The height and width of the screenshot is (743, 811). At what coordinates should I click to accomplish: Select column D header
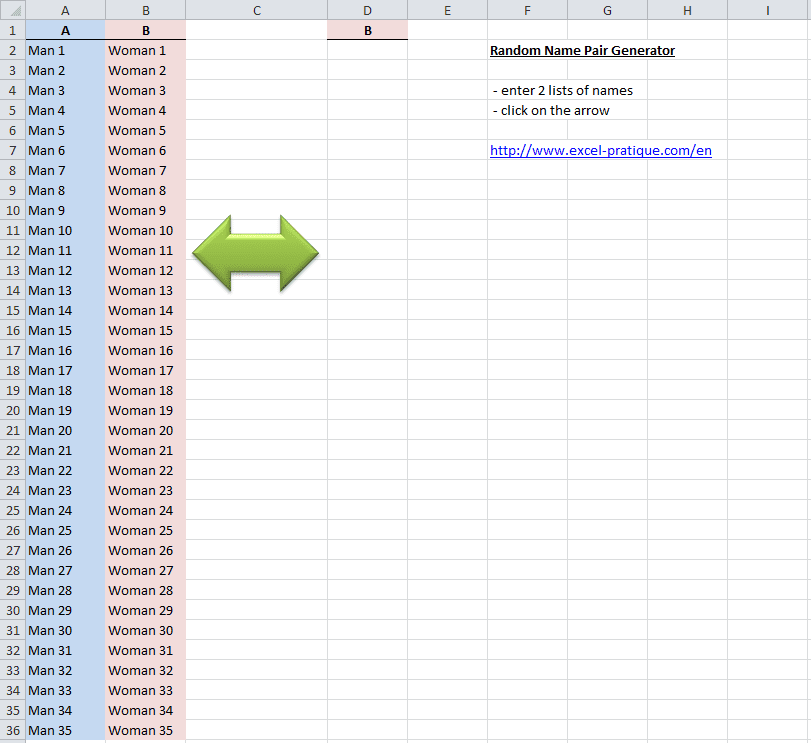367,10
